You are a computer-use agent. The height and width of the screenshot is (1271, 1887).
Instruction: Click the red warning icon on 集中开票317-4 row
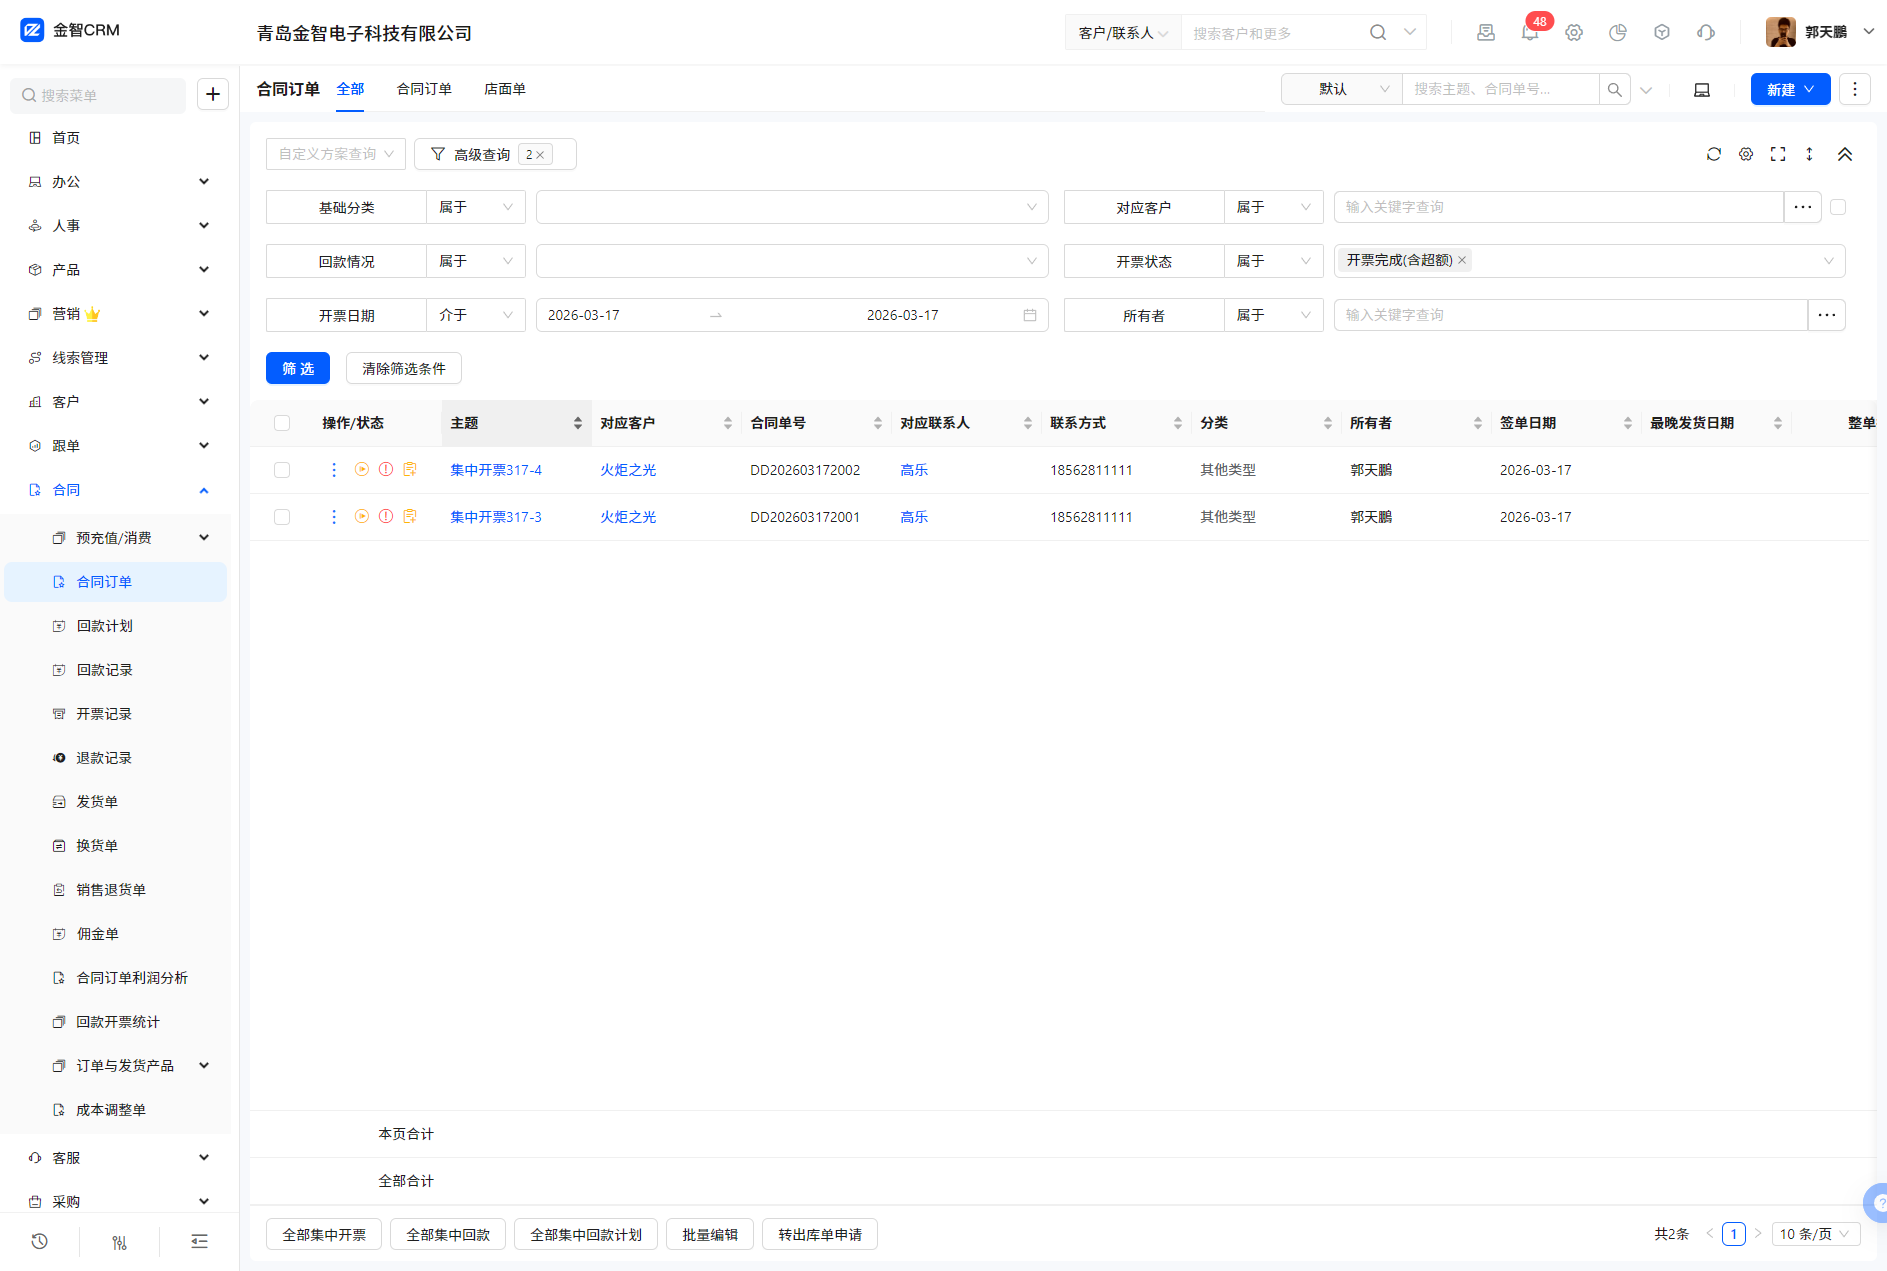point(386,469)
